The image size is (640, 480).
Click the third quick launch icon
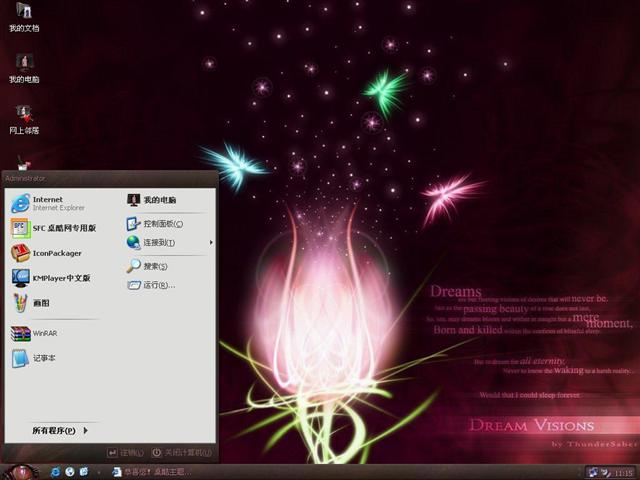(x=84, y=472)
